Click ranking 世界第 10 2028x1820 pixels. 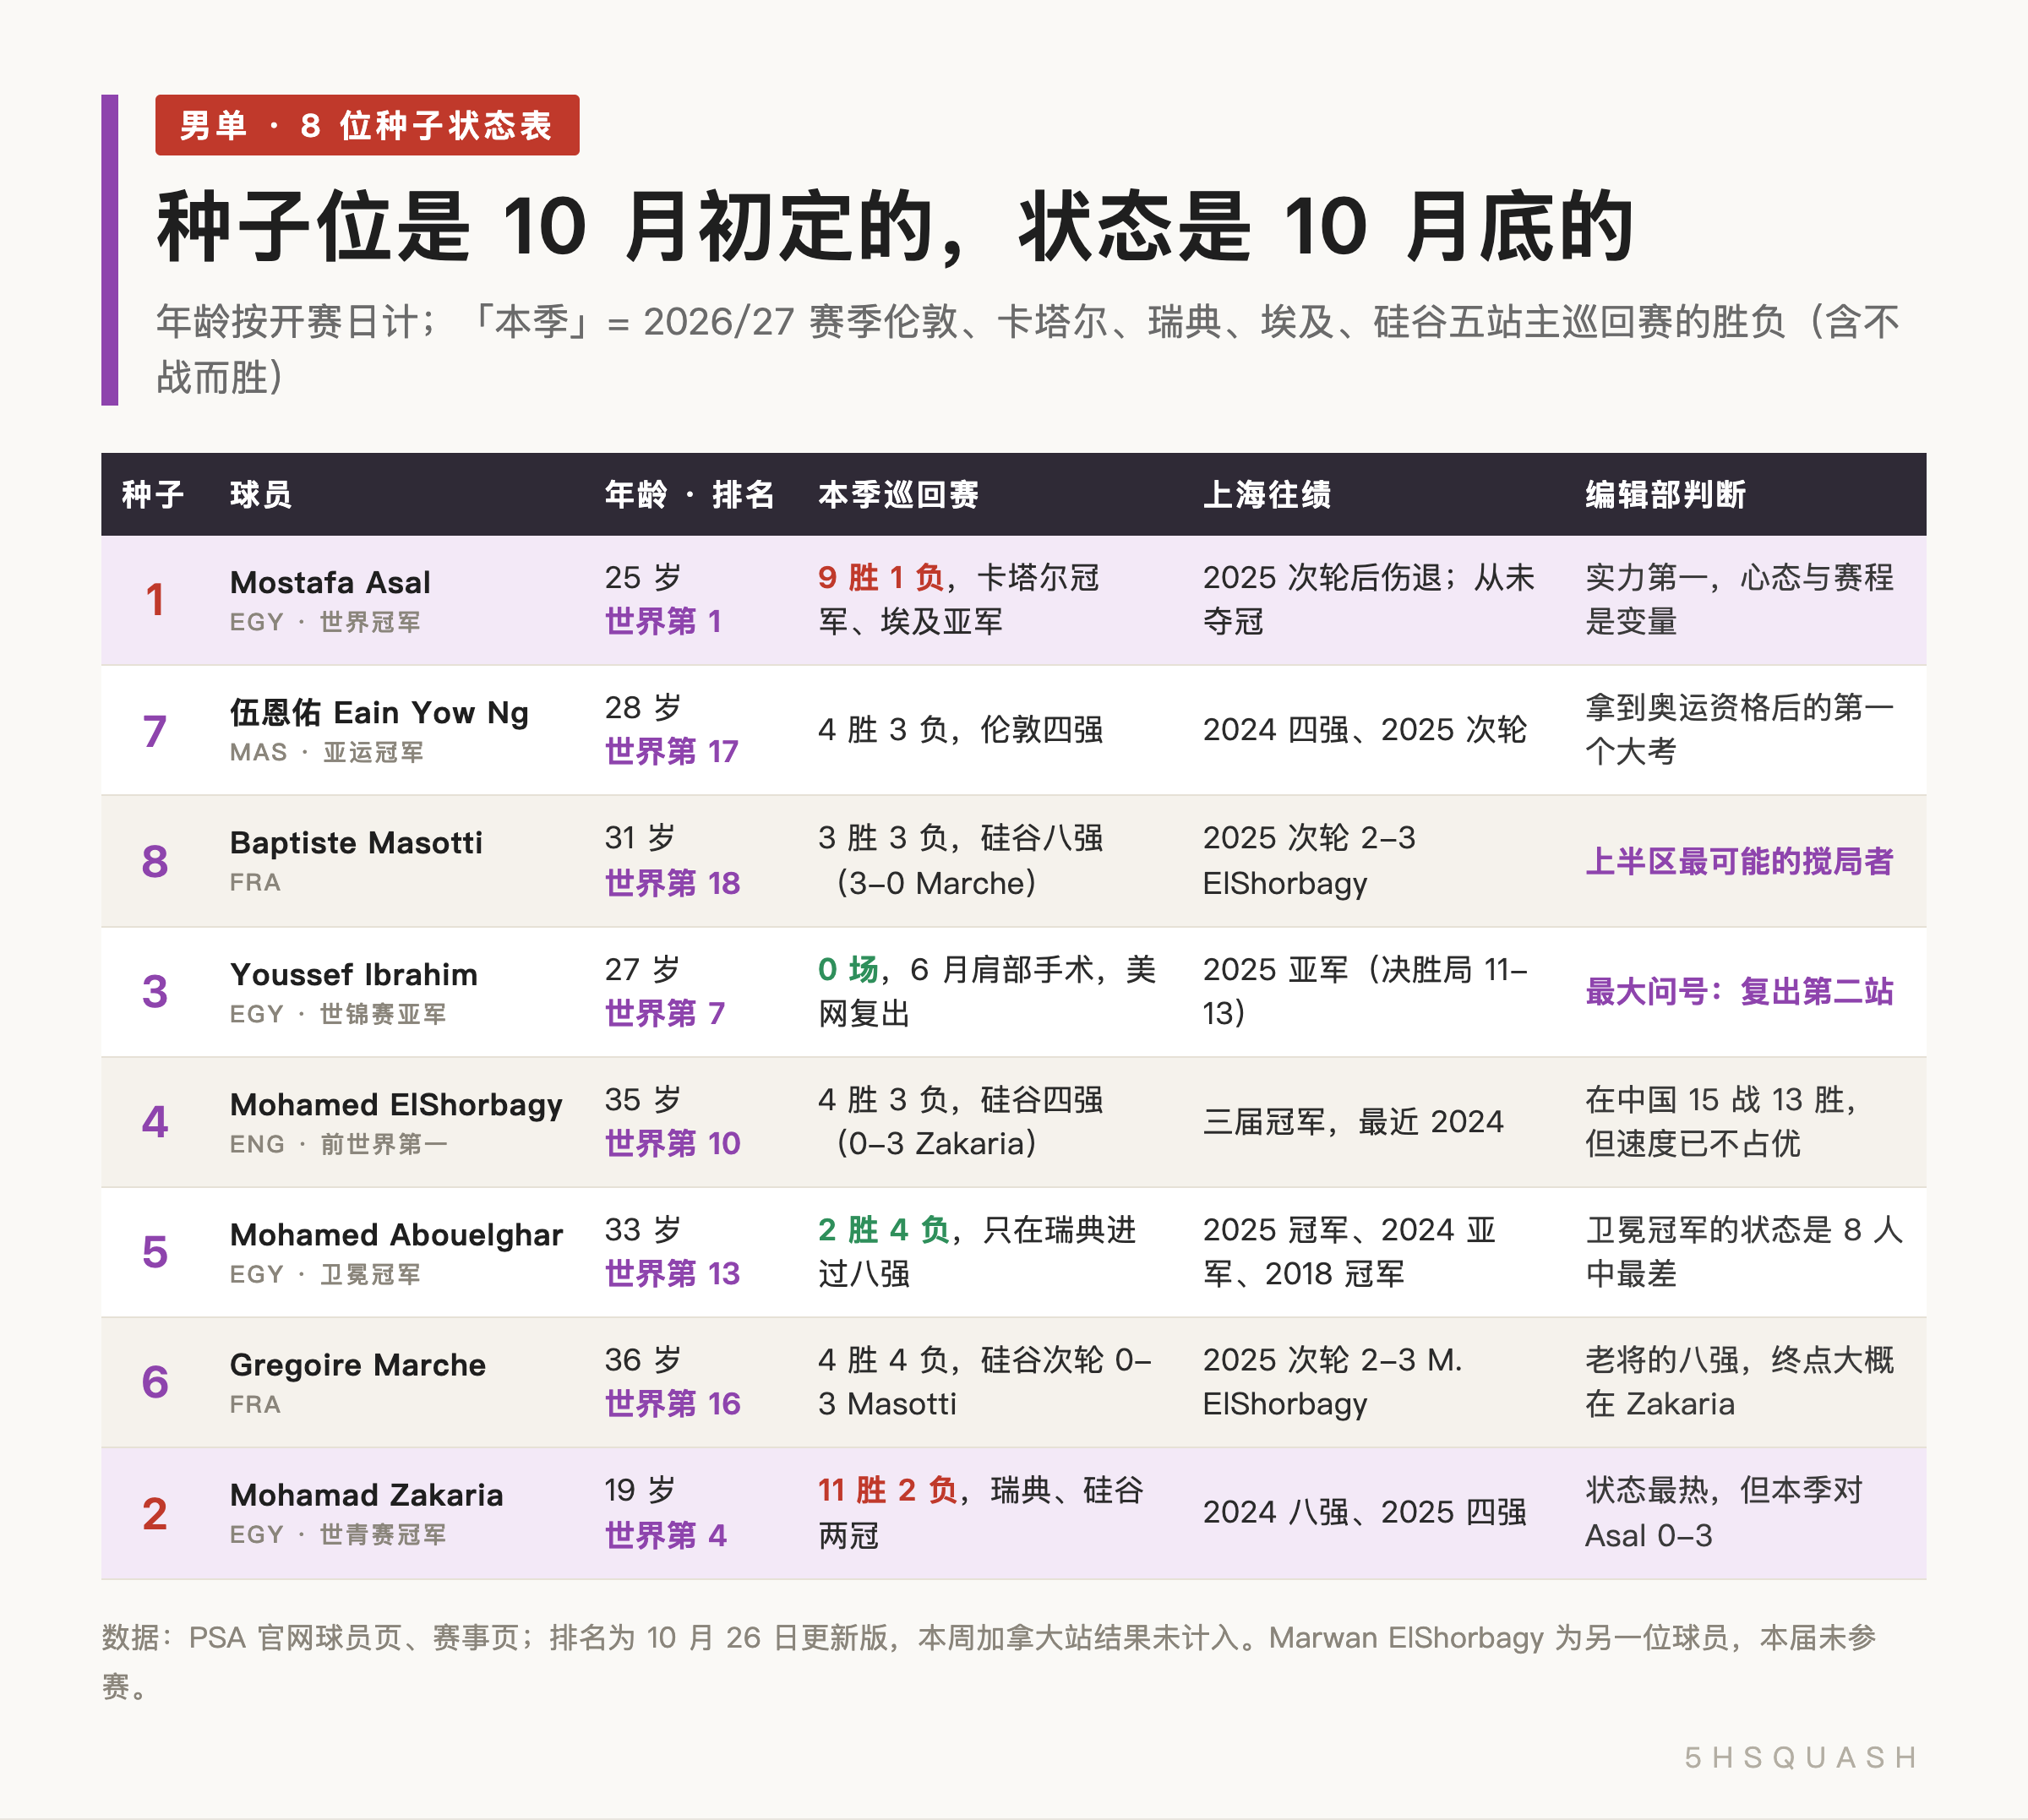click(x=672, y=1143)
